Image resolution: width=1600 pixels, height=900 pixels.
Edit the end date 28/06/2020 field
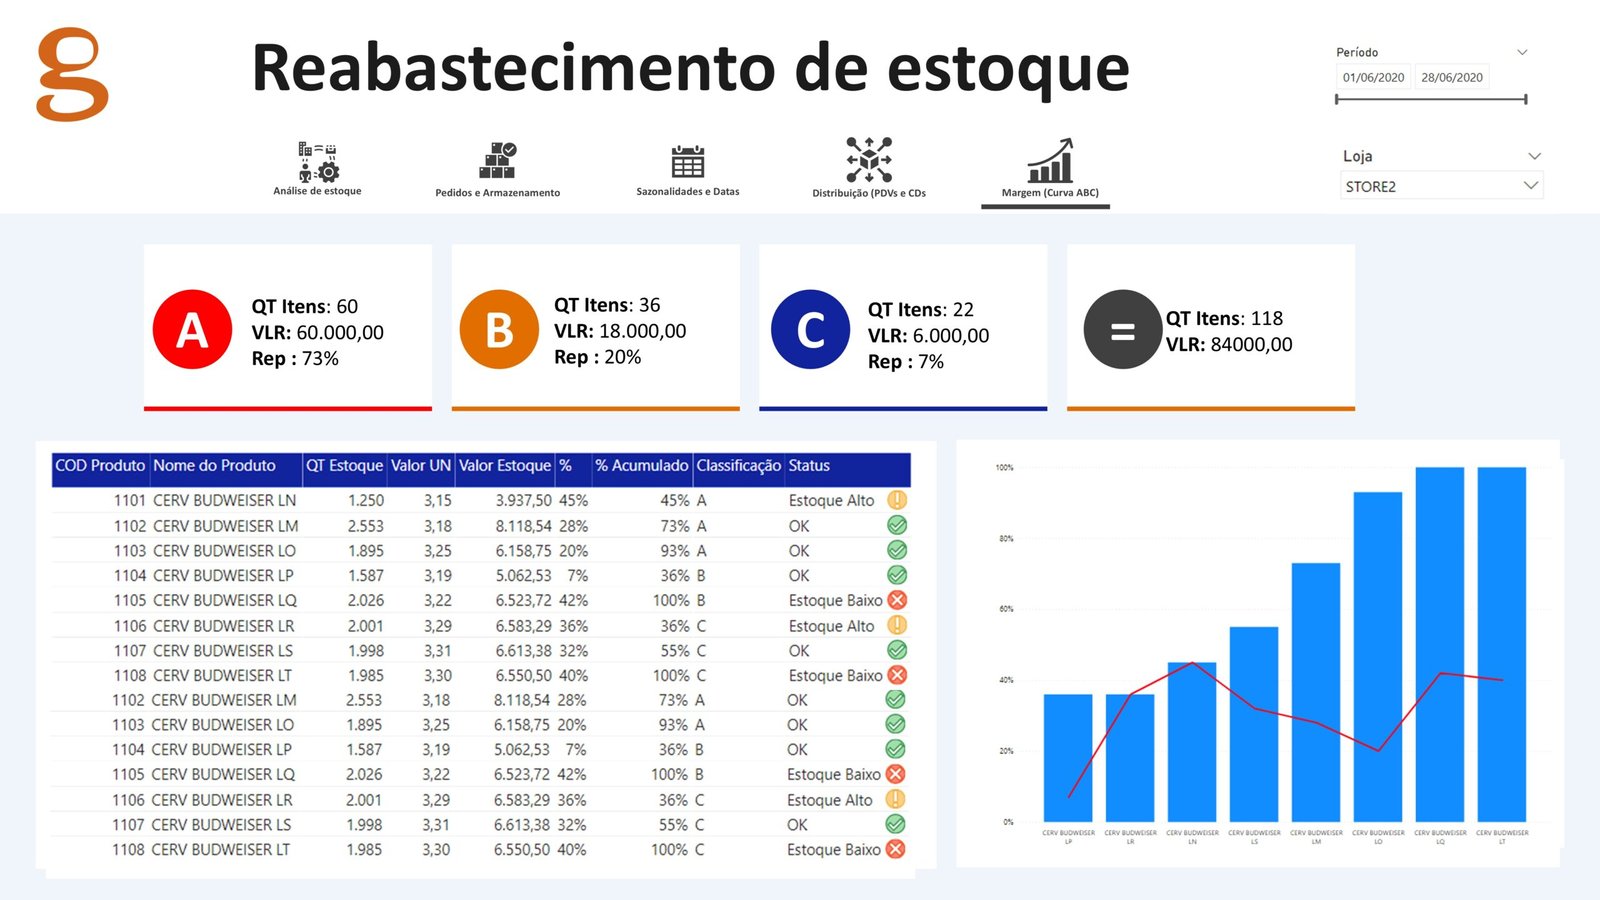[1452, 77]
